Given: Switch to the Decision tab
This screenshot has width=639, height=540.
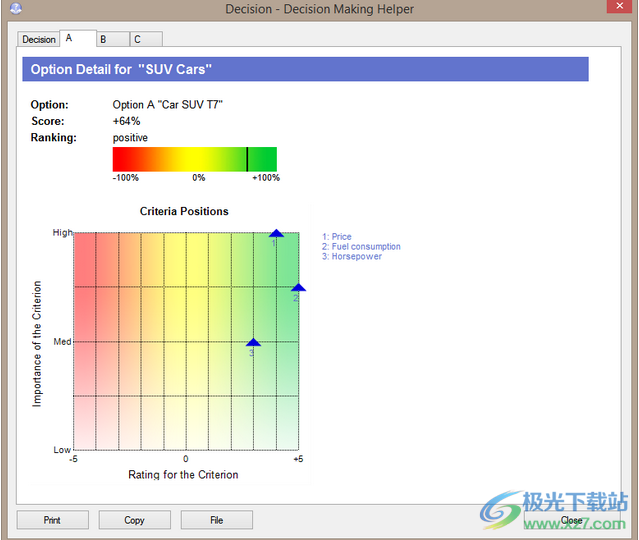Looking at the screenshot, I should click(x=39, y=40).
